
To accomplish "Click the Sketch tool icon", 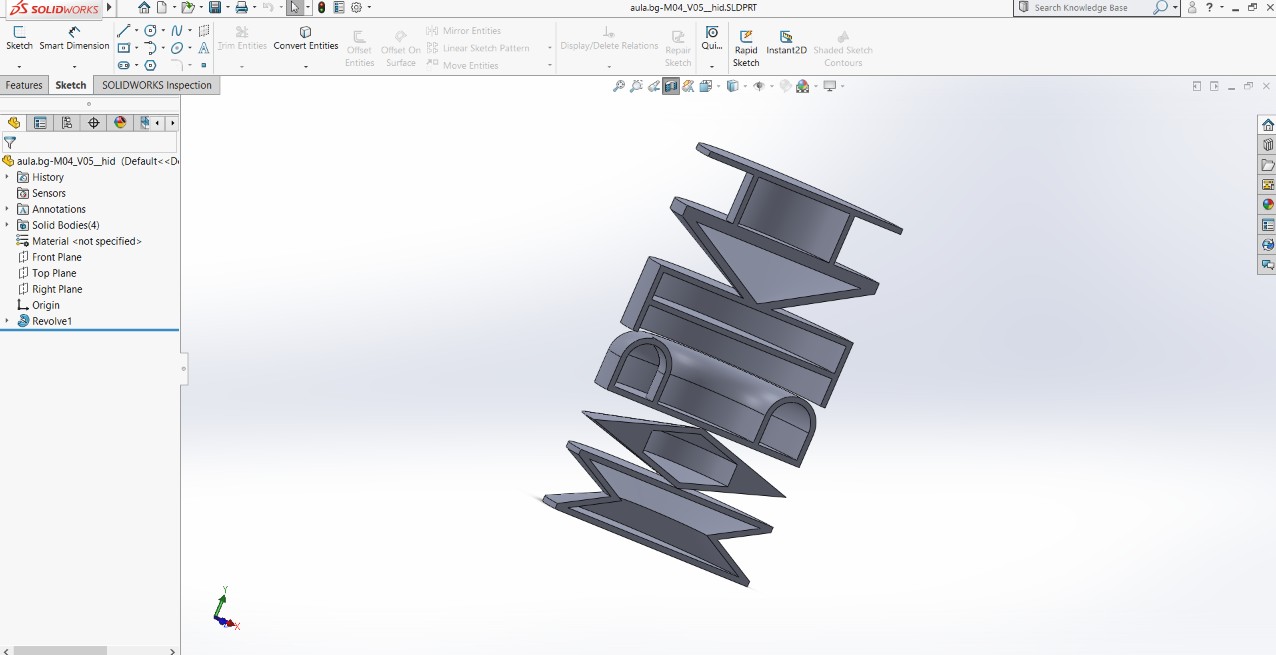I will click(19, 38).
